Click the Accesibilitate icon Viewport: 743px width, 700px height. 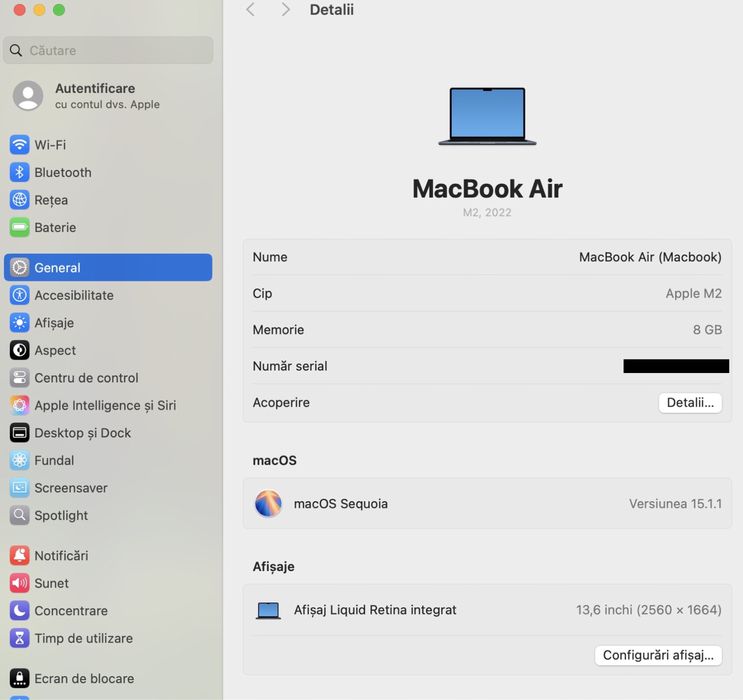pos(19,295)
